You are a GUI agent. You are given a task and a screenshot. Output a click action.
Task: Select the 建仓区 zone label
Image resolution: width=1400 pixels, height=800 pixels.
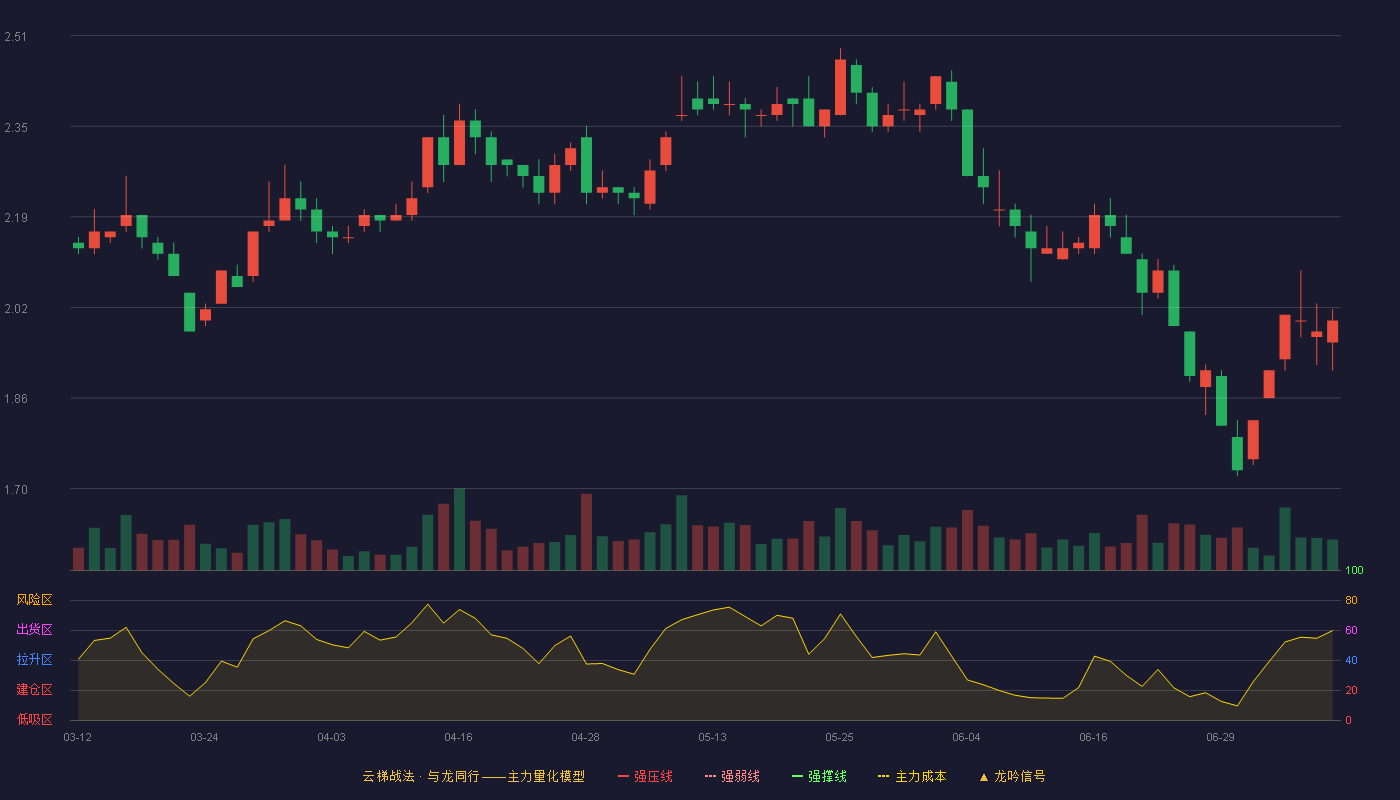click(34, 690)
